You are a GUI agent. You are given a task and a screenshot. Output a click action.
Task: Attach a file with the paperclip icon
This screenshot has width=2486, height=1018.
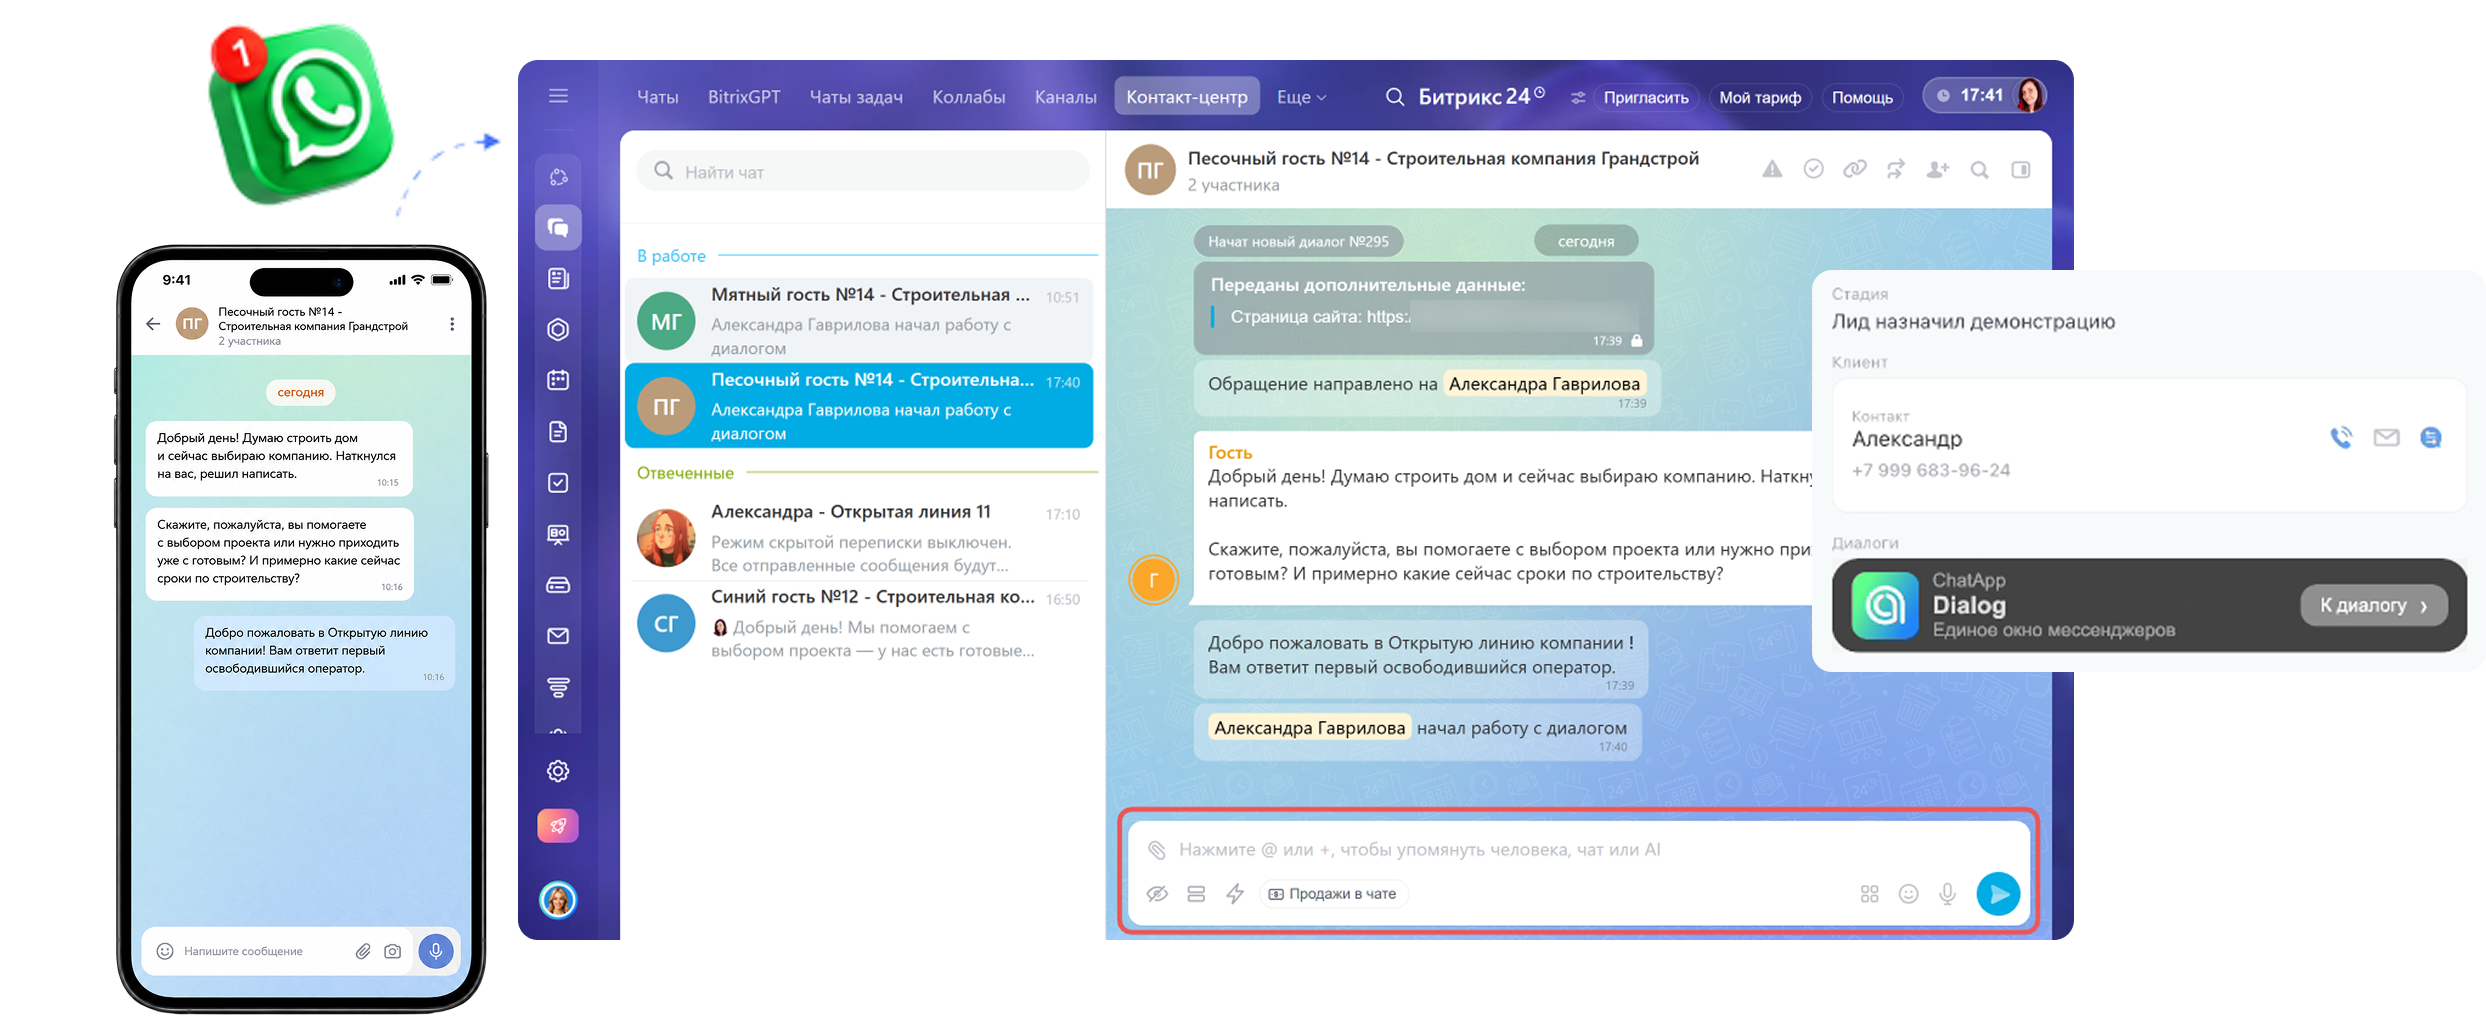click(x=1157, y=850)
